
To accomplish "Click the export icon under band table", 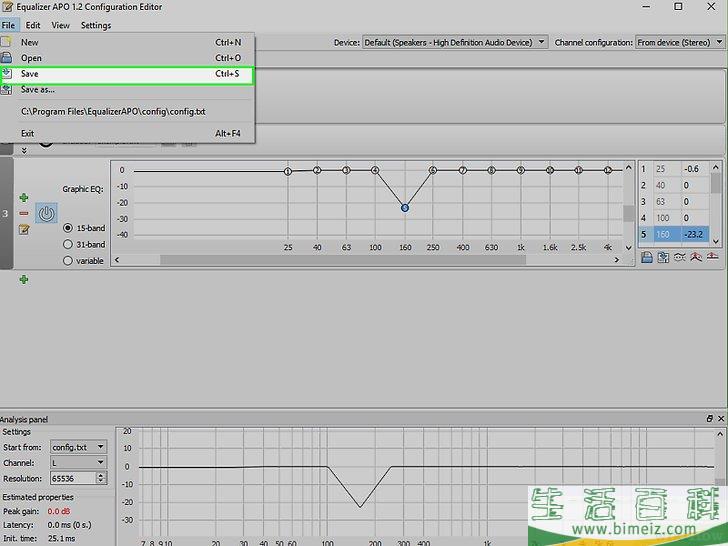I will coord(662,257).
